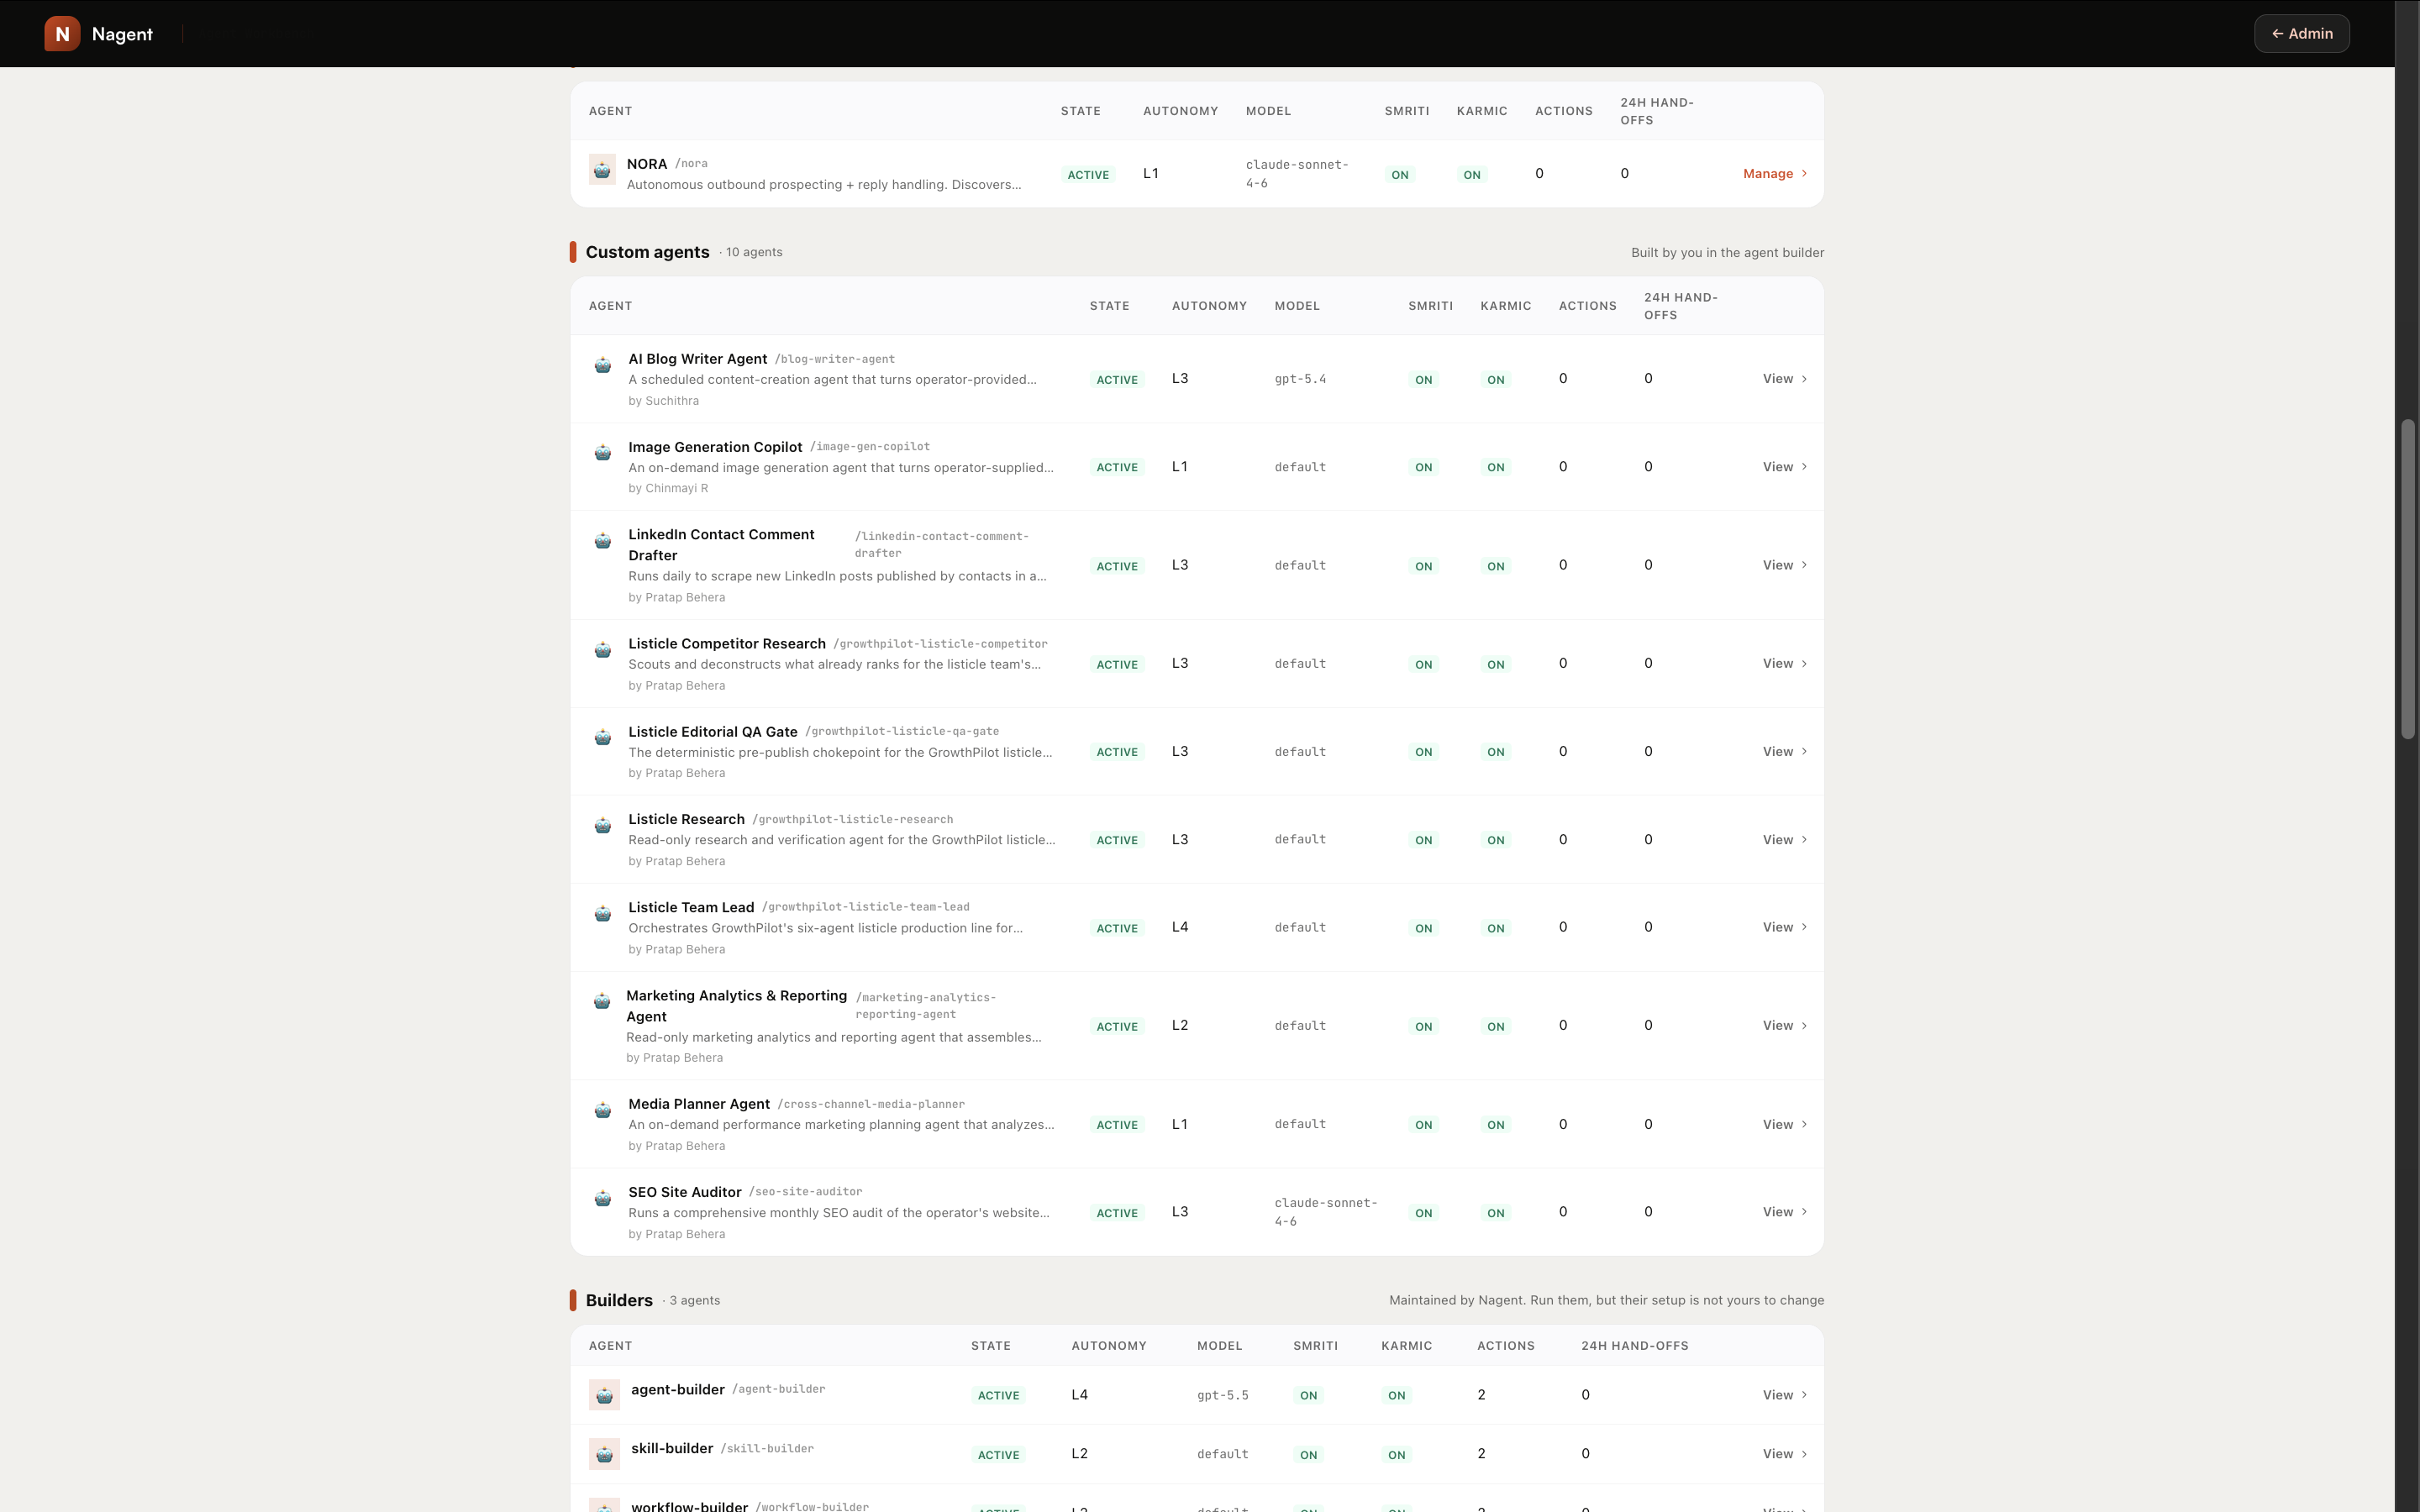
Task: Click the Listicle Editorial QA Gate name
Action: 712,732
